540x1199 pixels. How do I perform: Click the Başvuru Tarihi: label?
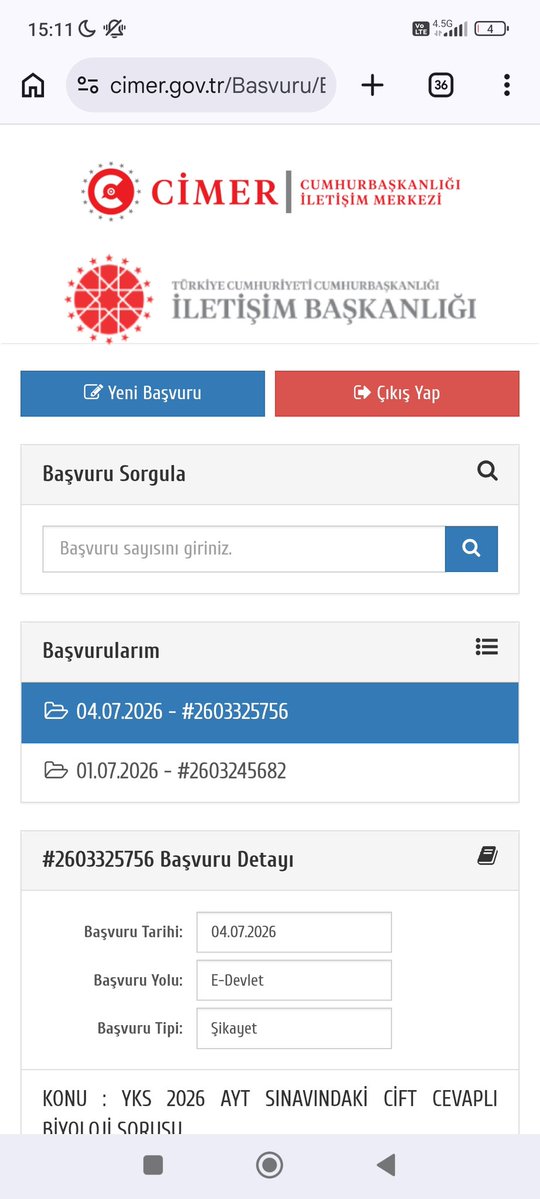pos(133,932)
